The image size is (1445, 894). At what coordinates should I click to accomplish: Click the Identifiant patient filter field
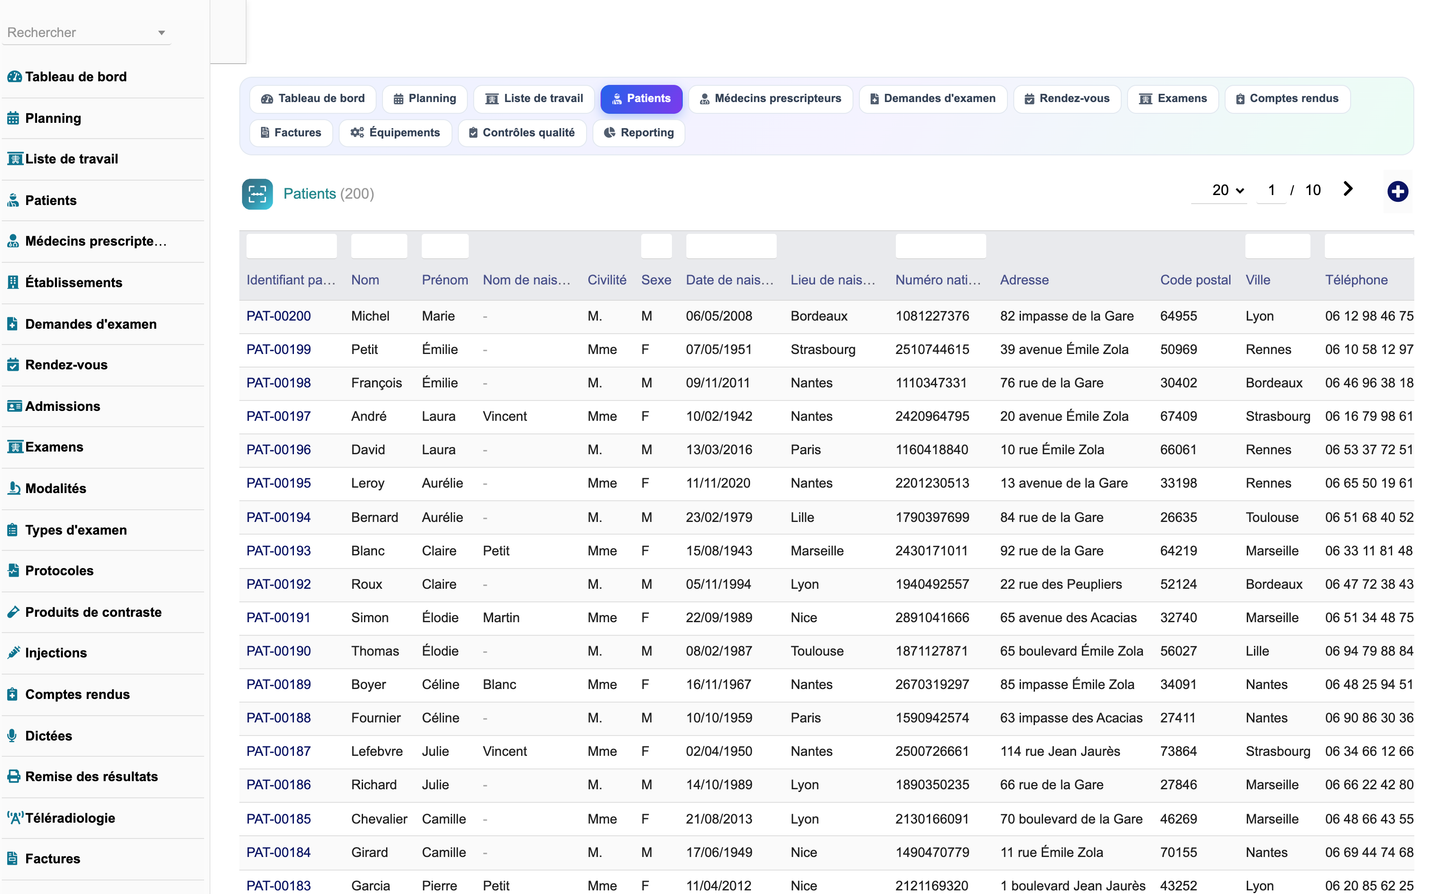pos(292,246)
